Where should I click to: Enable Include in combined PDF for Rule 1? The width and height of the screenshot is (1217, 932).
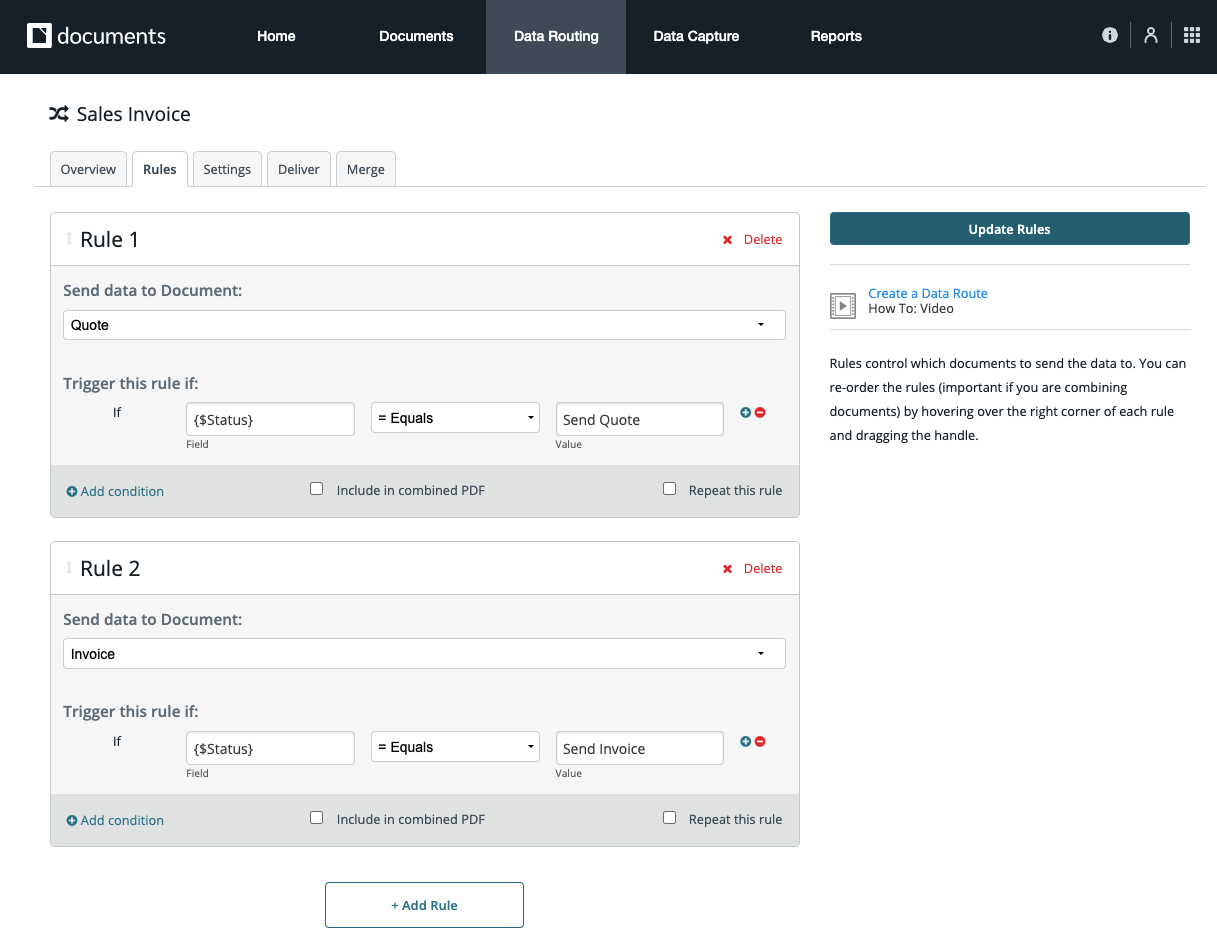(x=317, y=489)
